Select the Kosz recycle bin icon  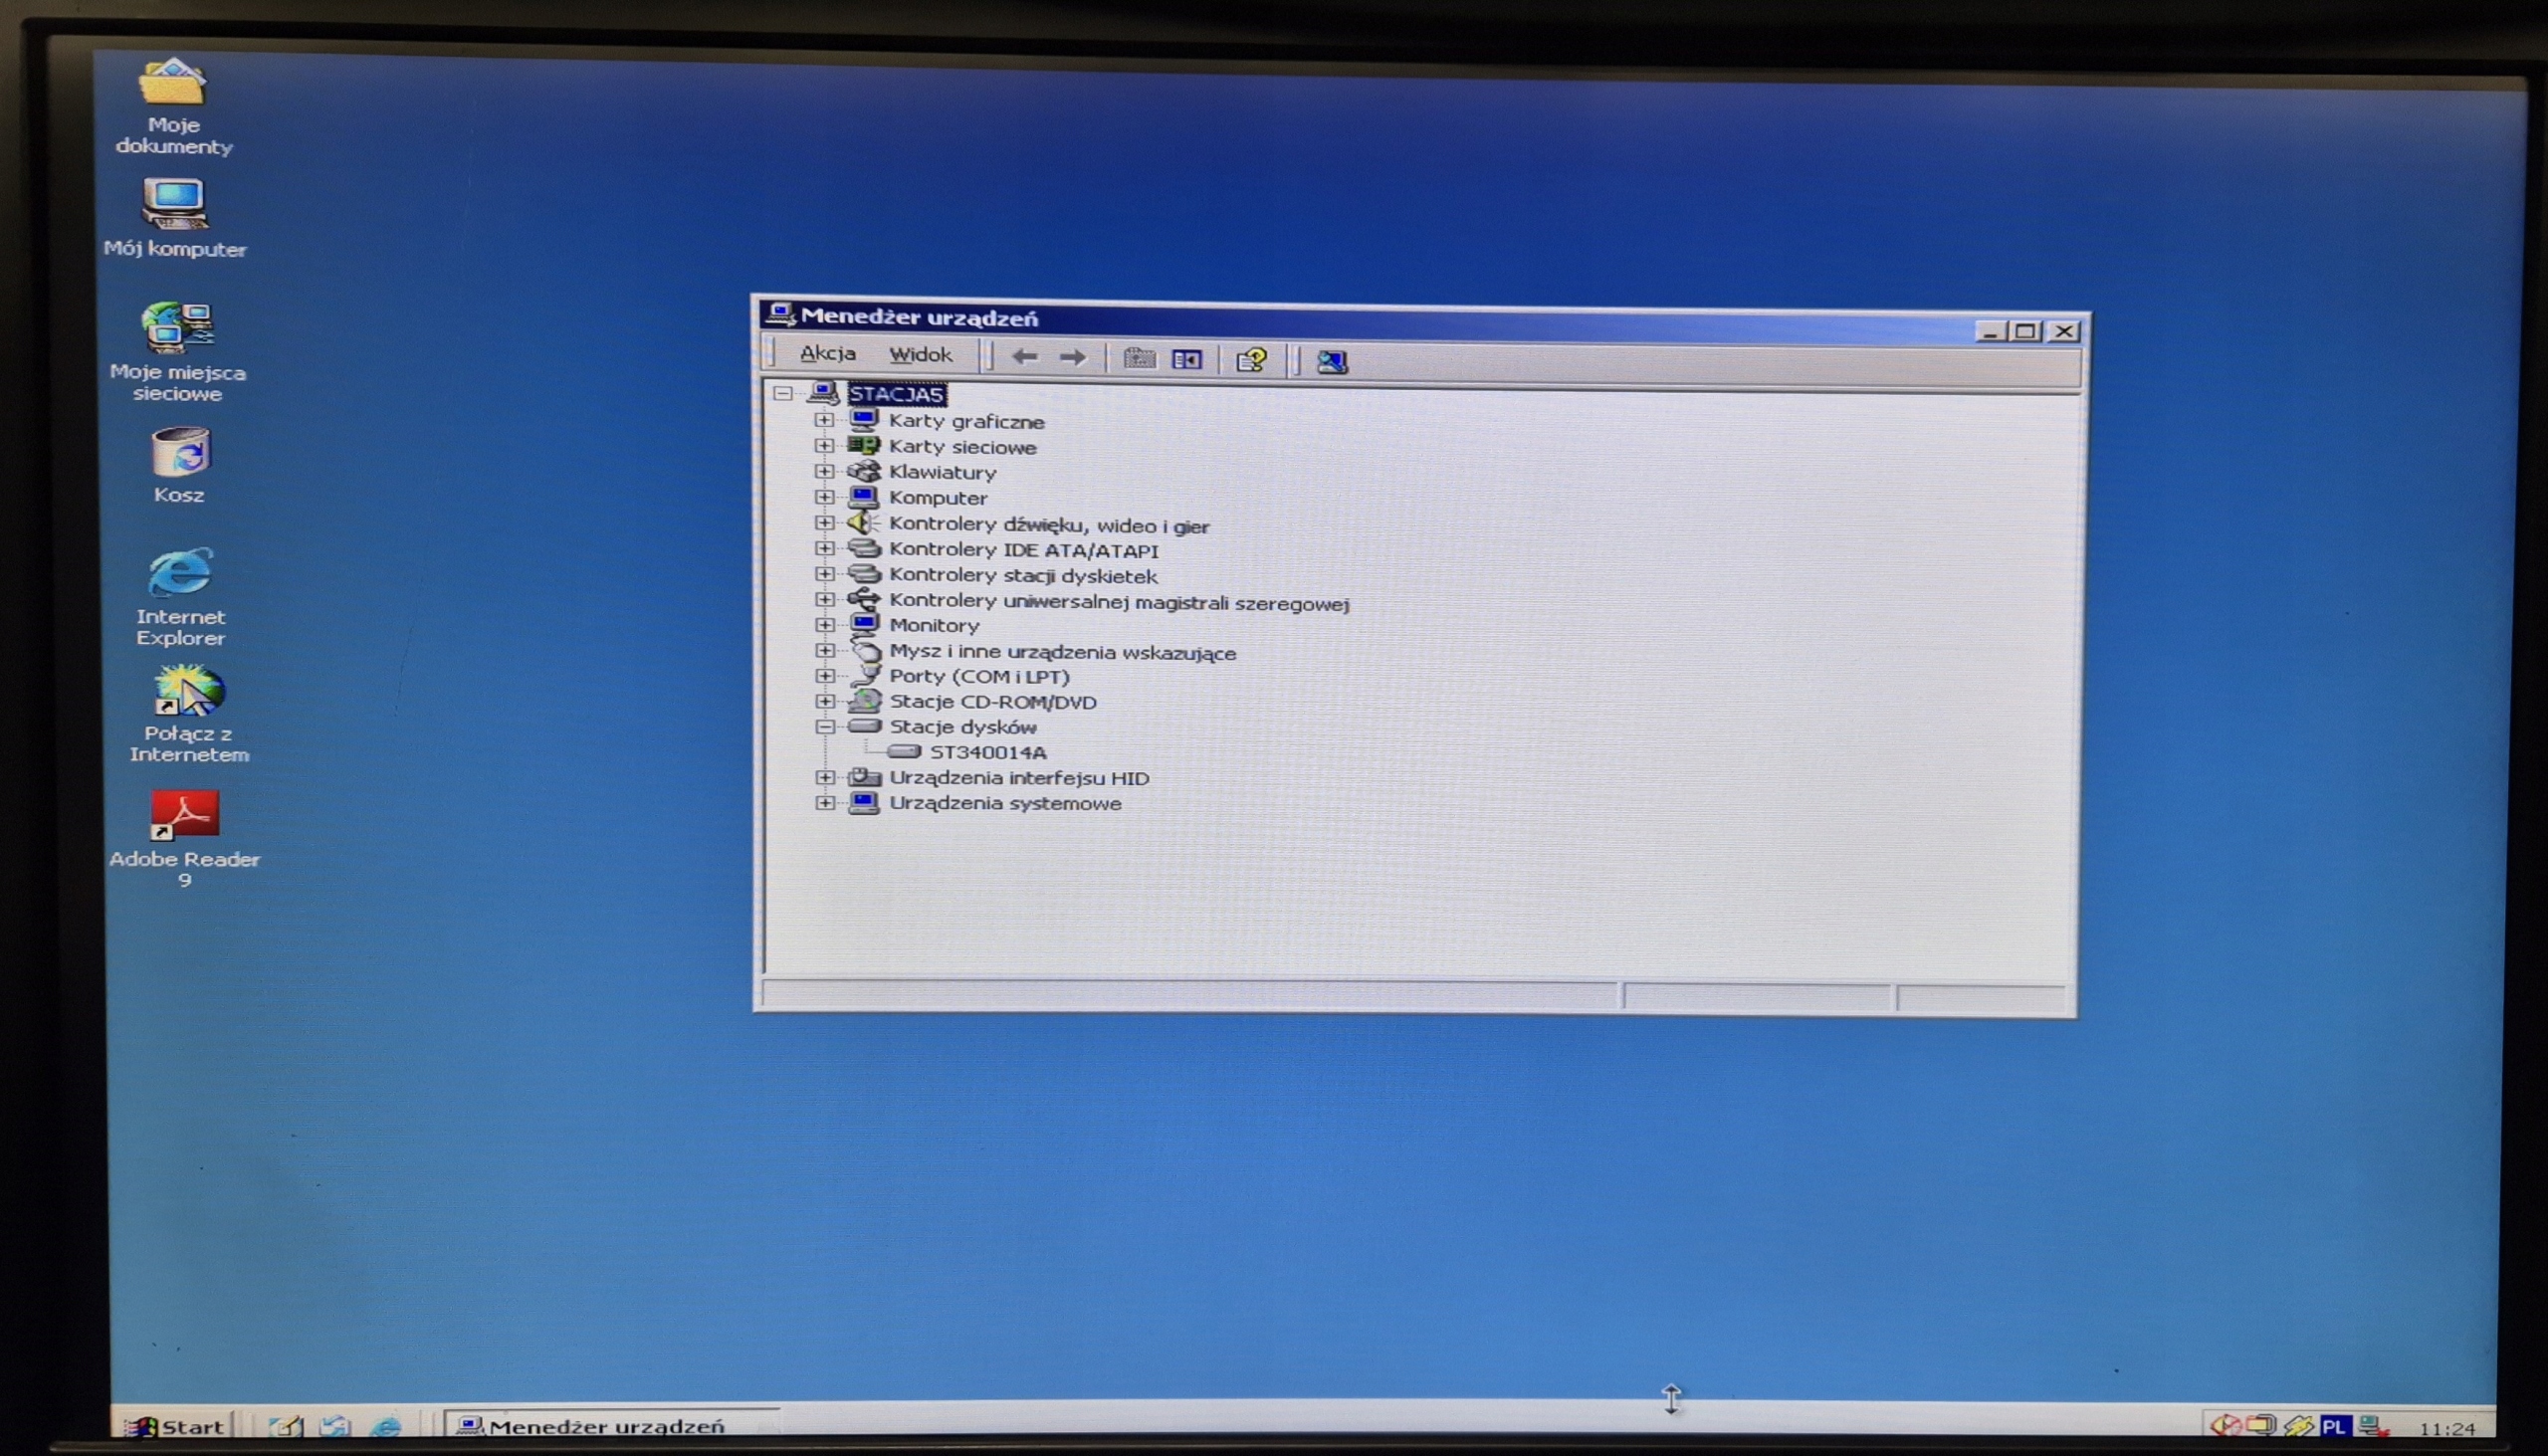point(180,465)
